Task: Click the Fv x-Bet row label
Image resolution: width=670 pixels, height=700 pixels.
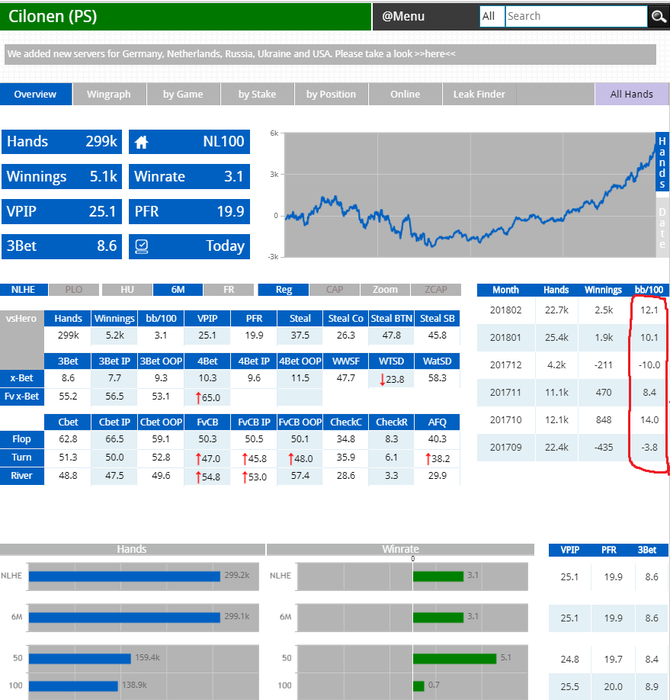Action: (22, 396)
